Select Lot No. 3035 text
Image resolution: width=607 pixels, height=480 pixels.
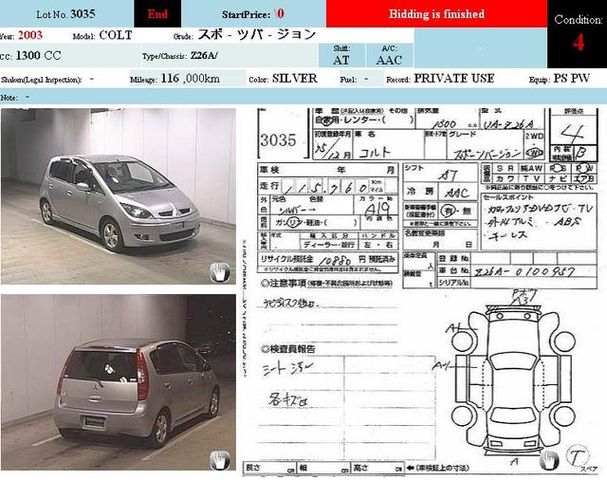[66, 14]
